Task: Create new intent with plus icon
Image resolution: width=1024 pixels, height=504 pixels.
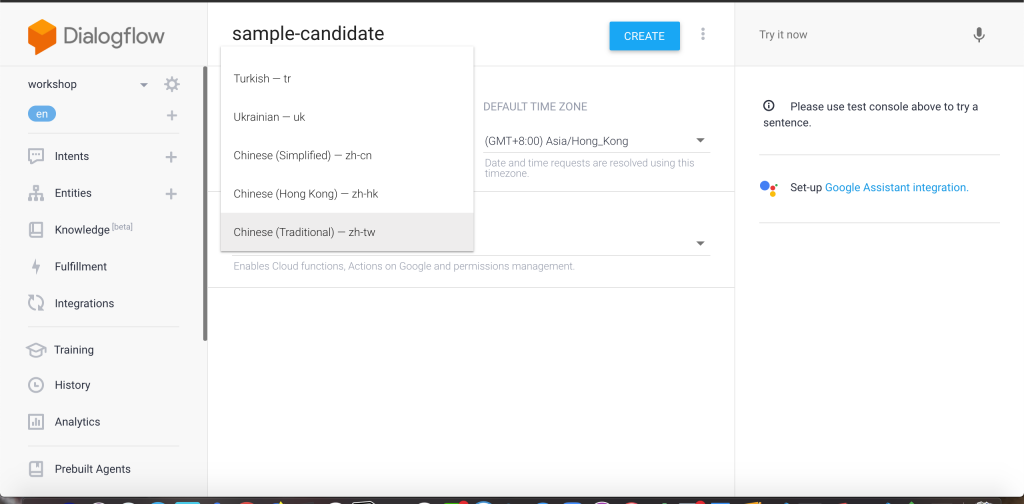Action: [171, 157]
